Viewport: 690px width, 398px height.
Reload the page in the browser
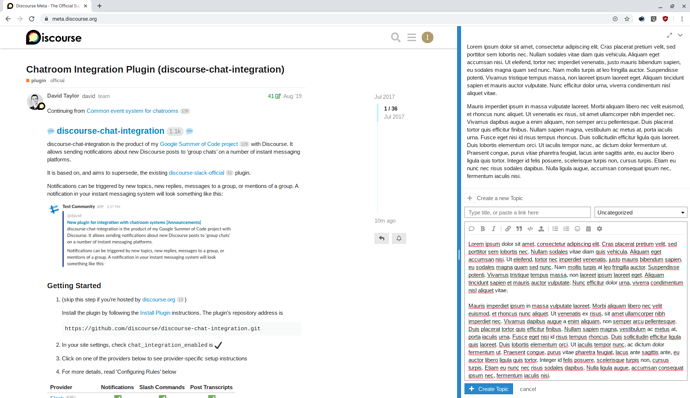(32, 19)
